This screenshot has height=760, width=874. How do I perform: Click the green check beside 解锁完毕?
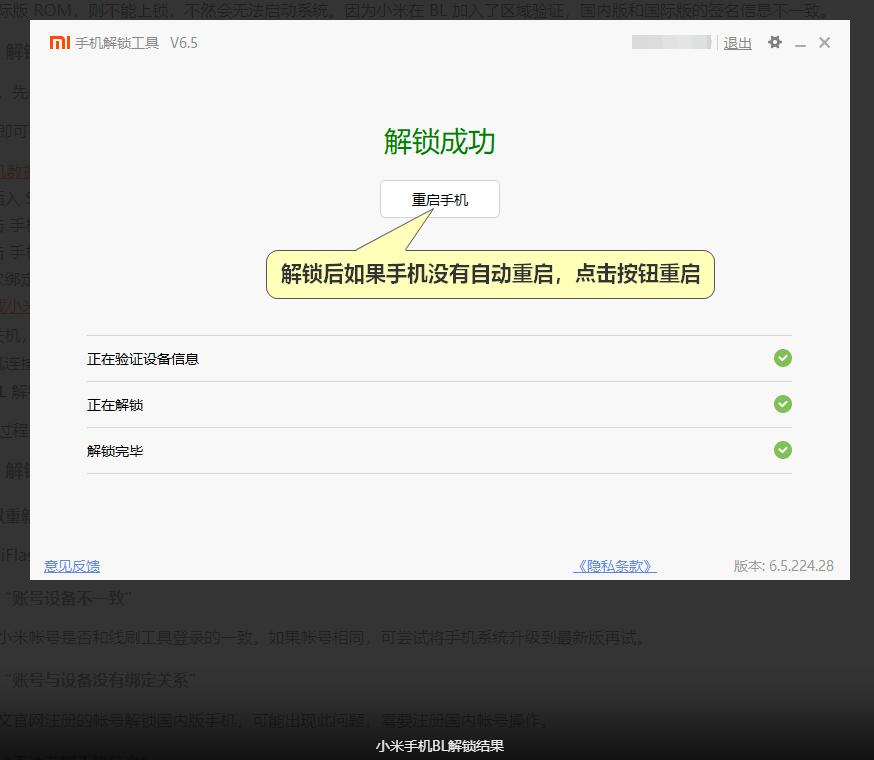[x=783, y=450]
